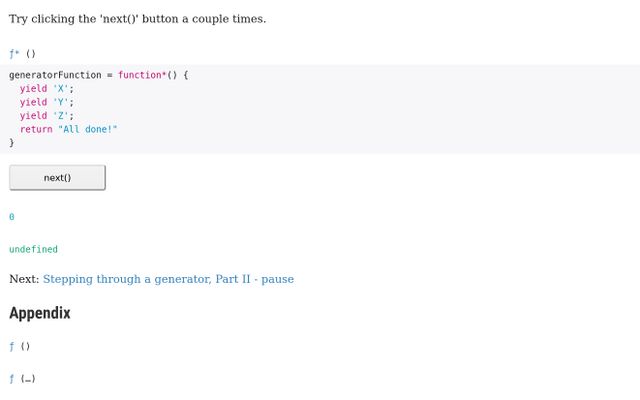
Task: Click the Appendix heading
Action: 40,313
